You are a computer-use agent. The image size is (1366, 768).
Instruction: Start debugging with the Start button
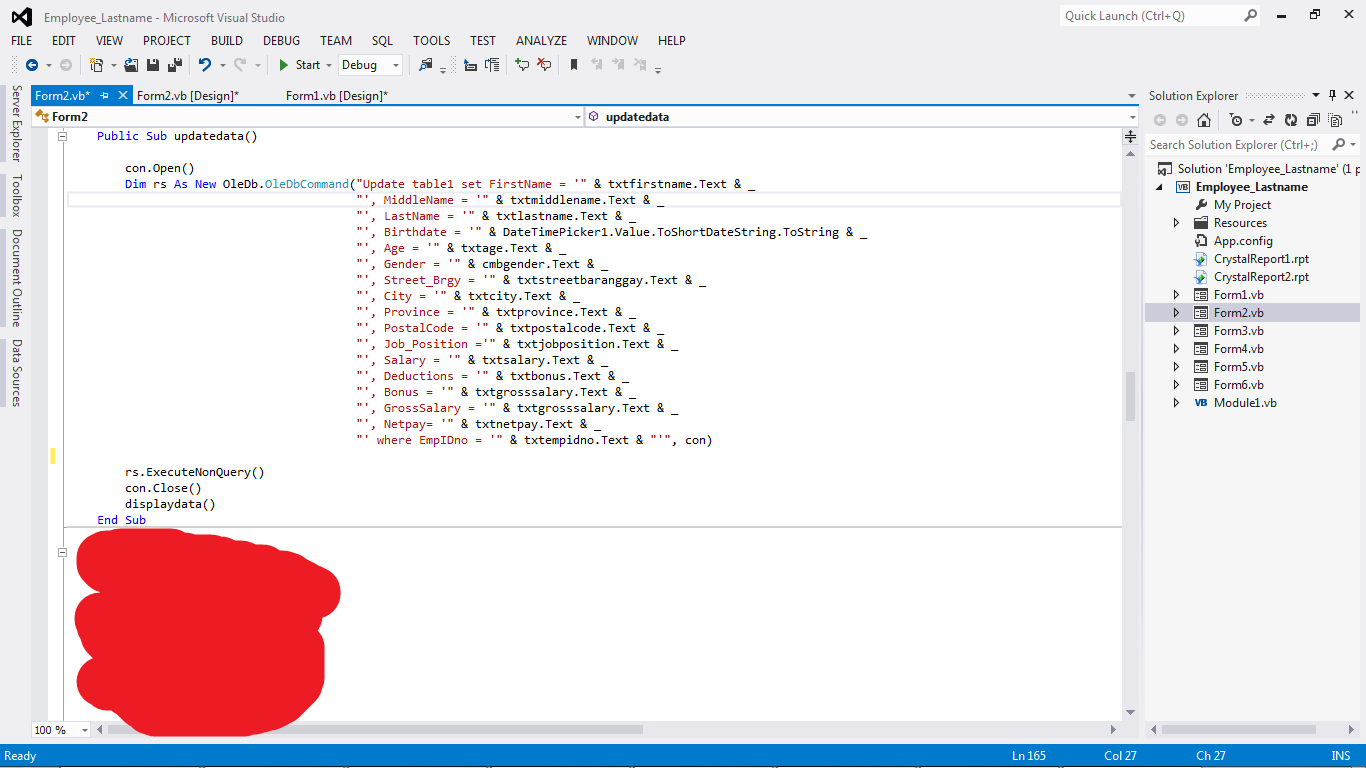click(299, 65)
